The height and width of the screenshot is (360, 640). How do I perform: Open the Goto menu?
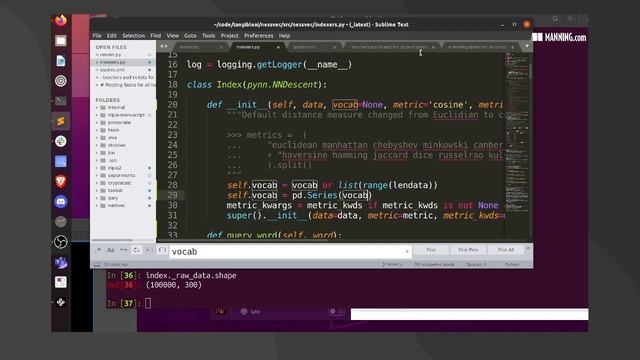[x=190, y=36]
